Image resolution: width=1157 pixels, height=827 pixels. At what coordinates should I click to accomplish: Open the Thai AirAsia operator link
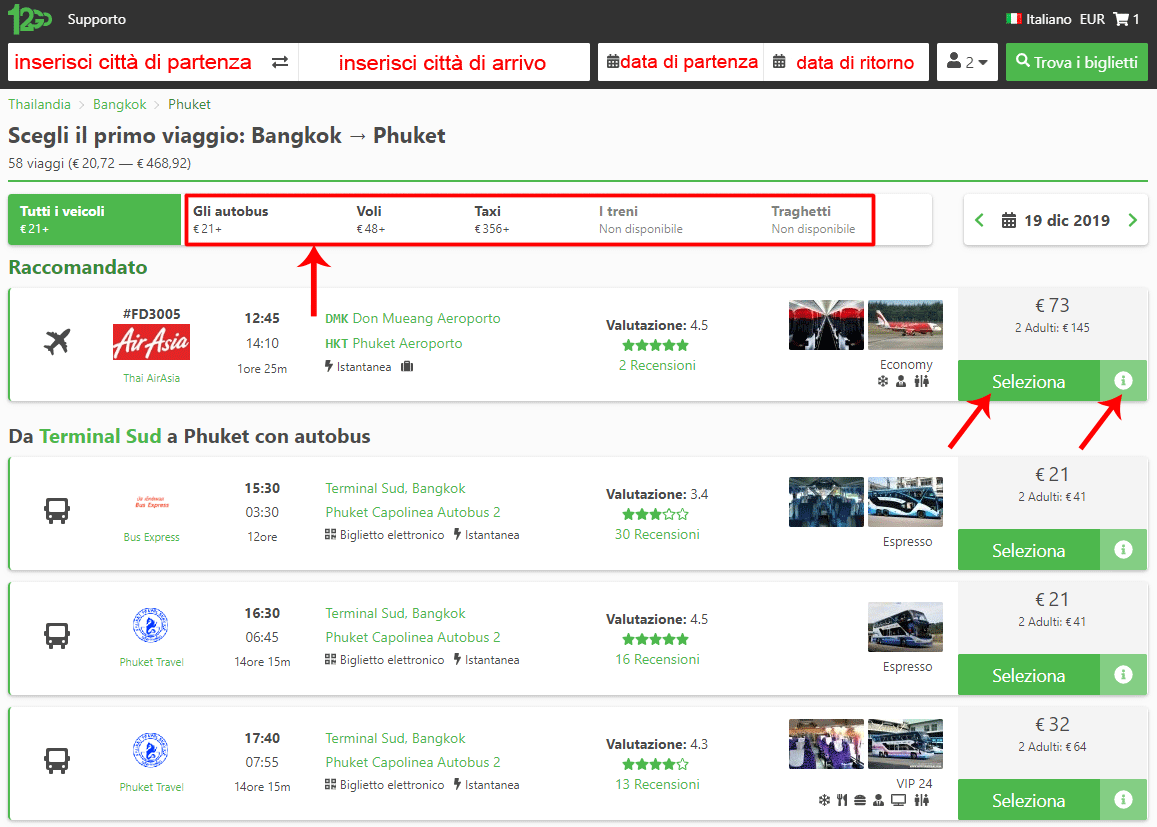151,378
